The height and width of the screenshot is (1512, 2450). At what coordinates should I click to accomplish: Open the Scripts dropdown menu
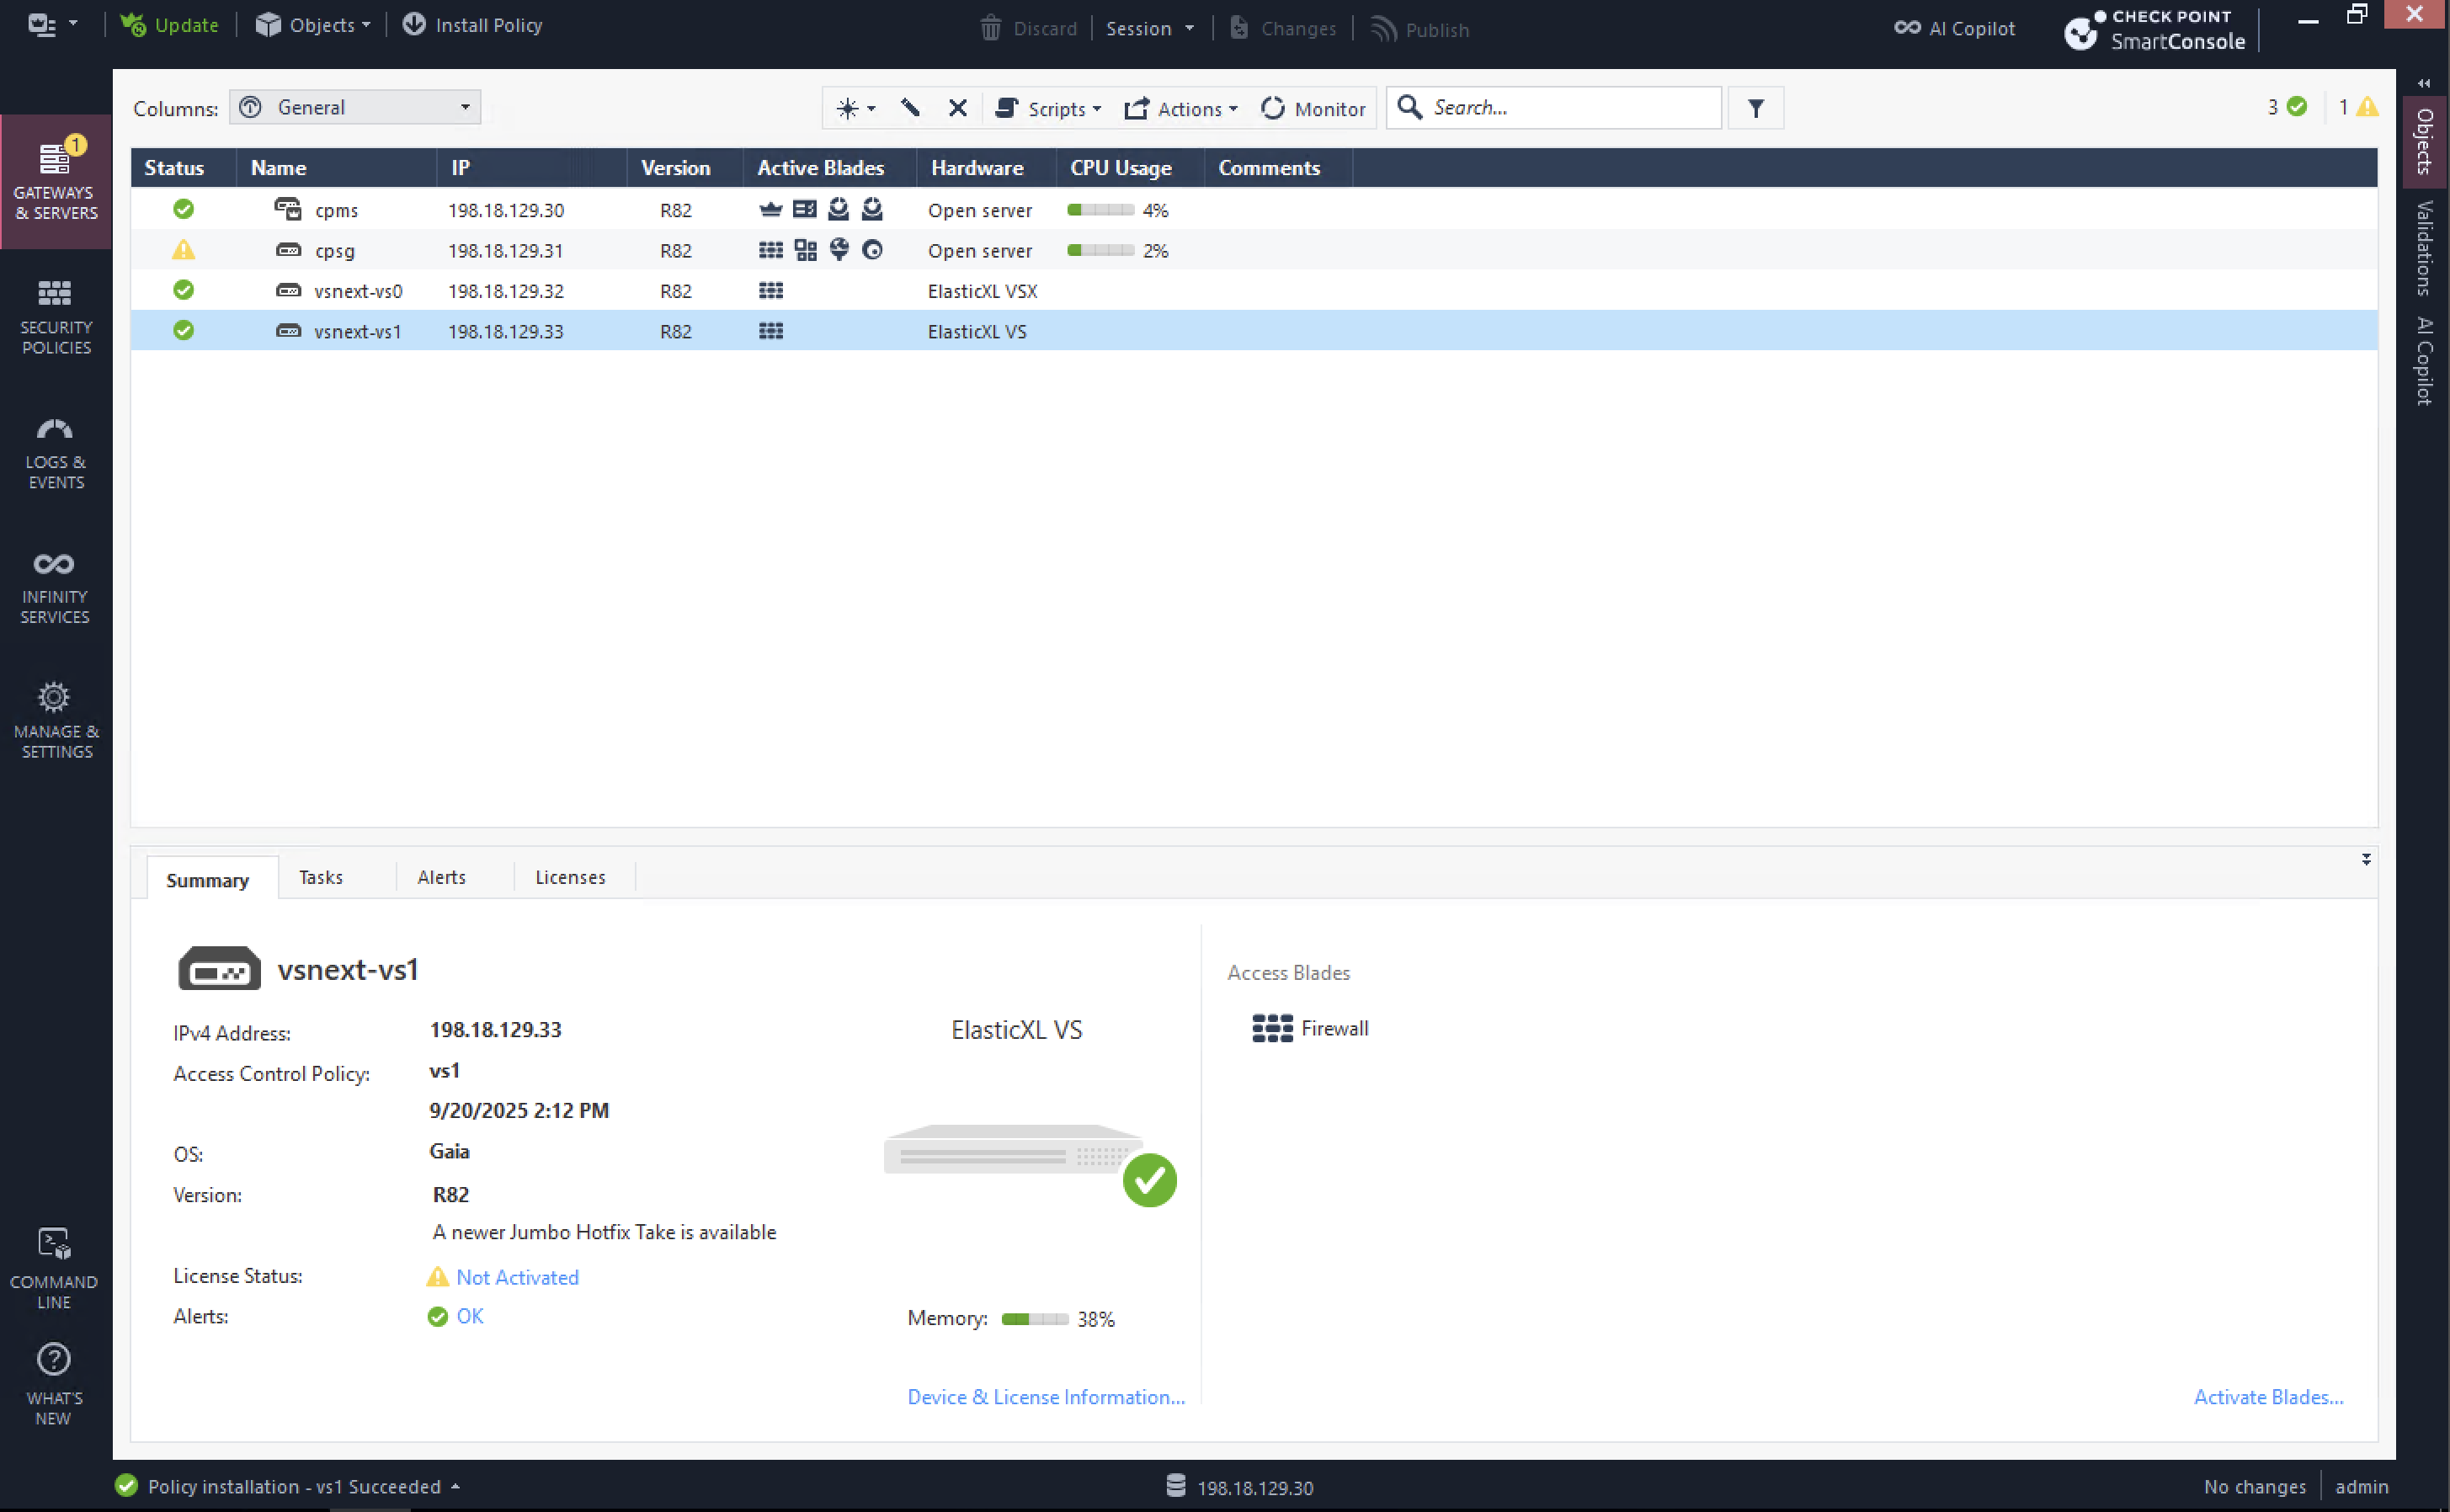coord(1049,108)
